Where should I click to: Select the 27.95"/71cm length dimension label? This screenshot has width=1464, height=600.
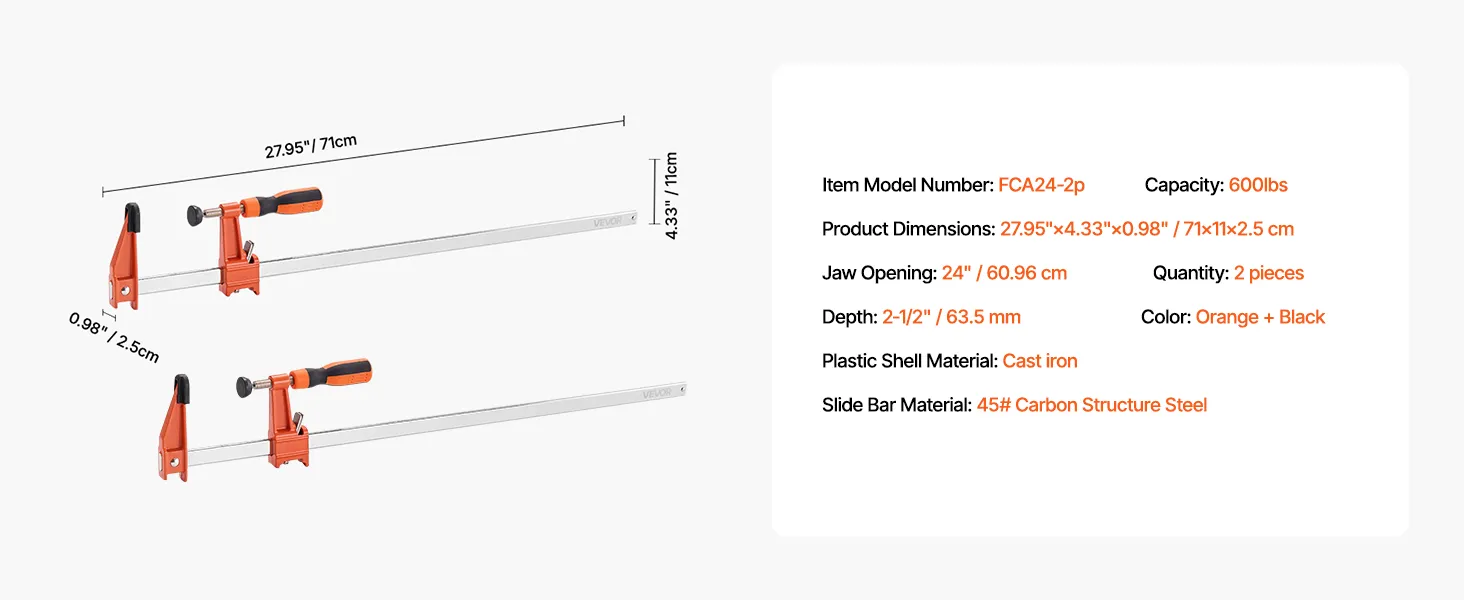point(311,146)
